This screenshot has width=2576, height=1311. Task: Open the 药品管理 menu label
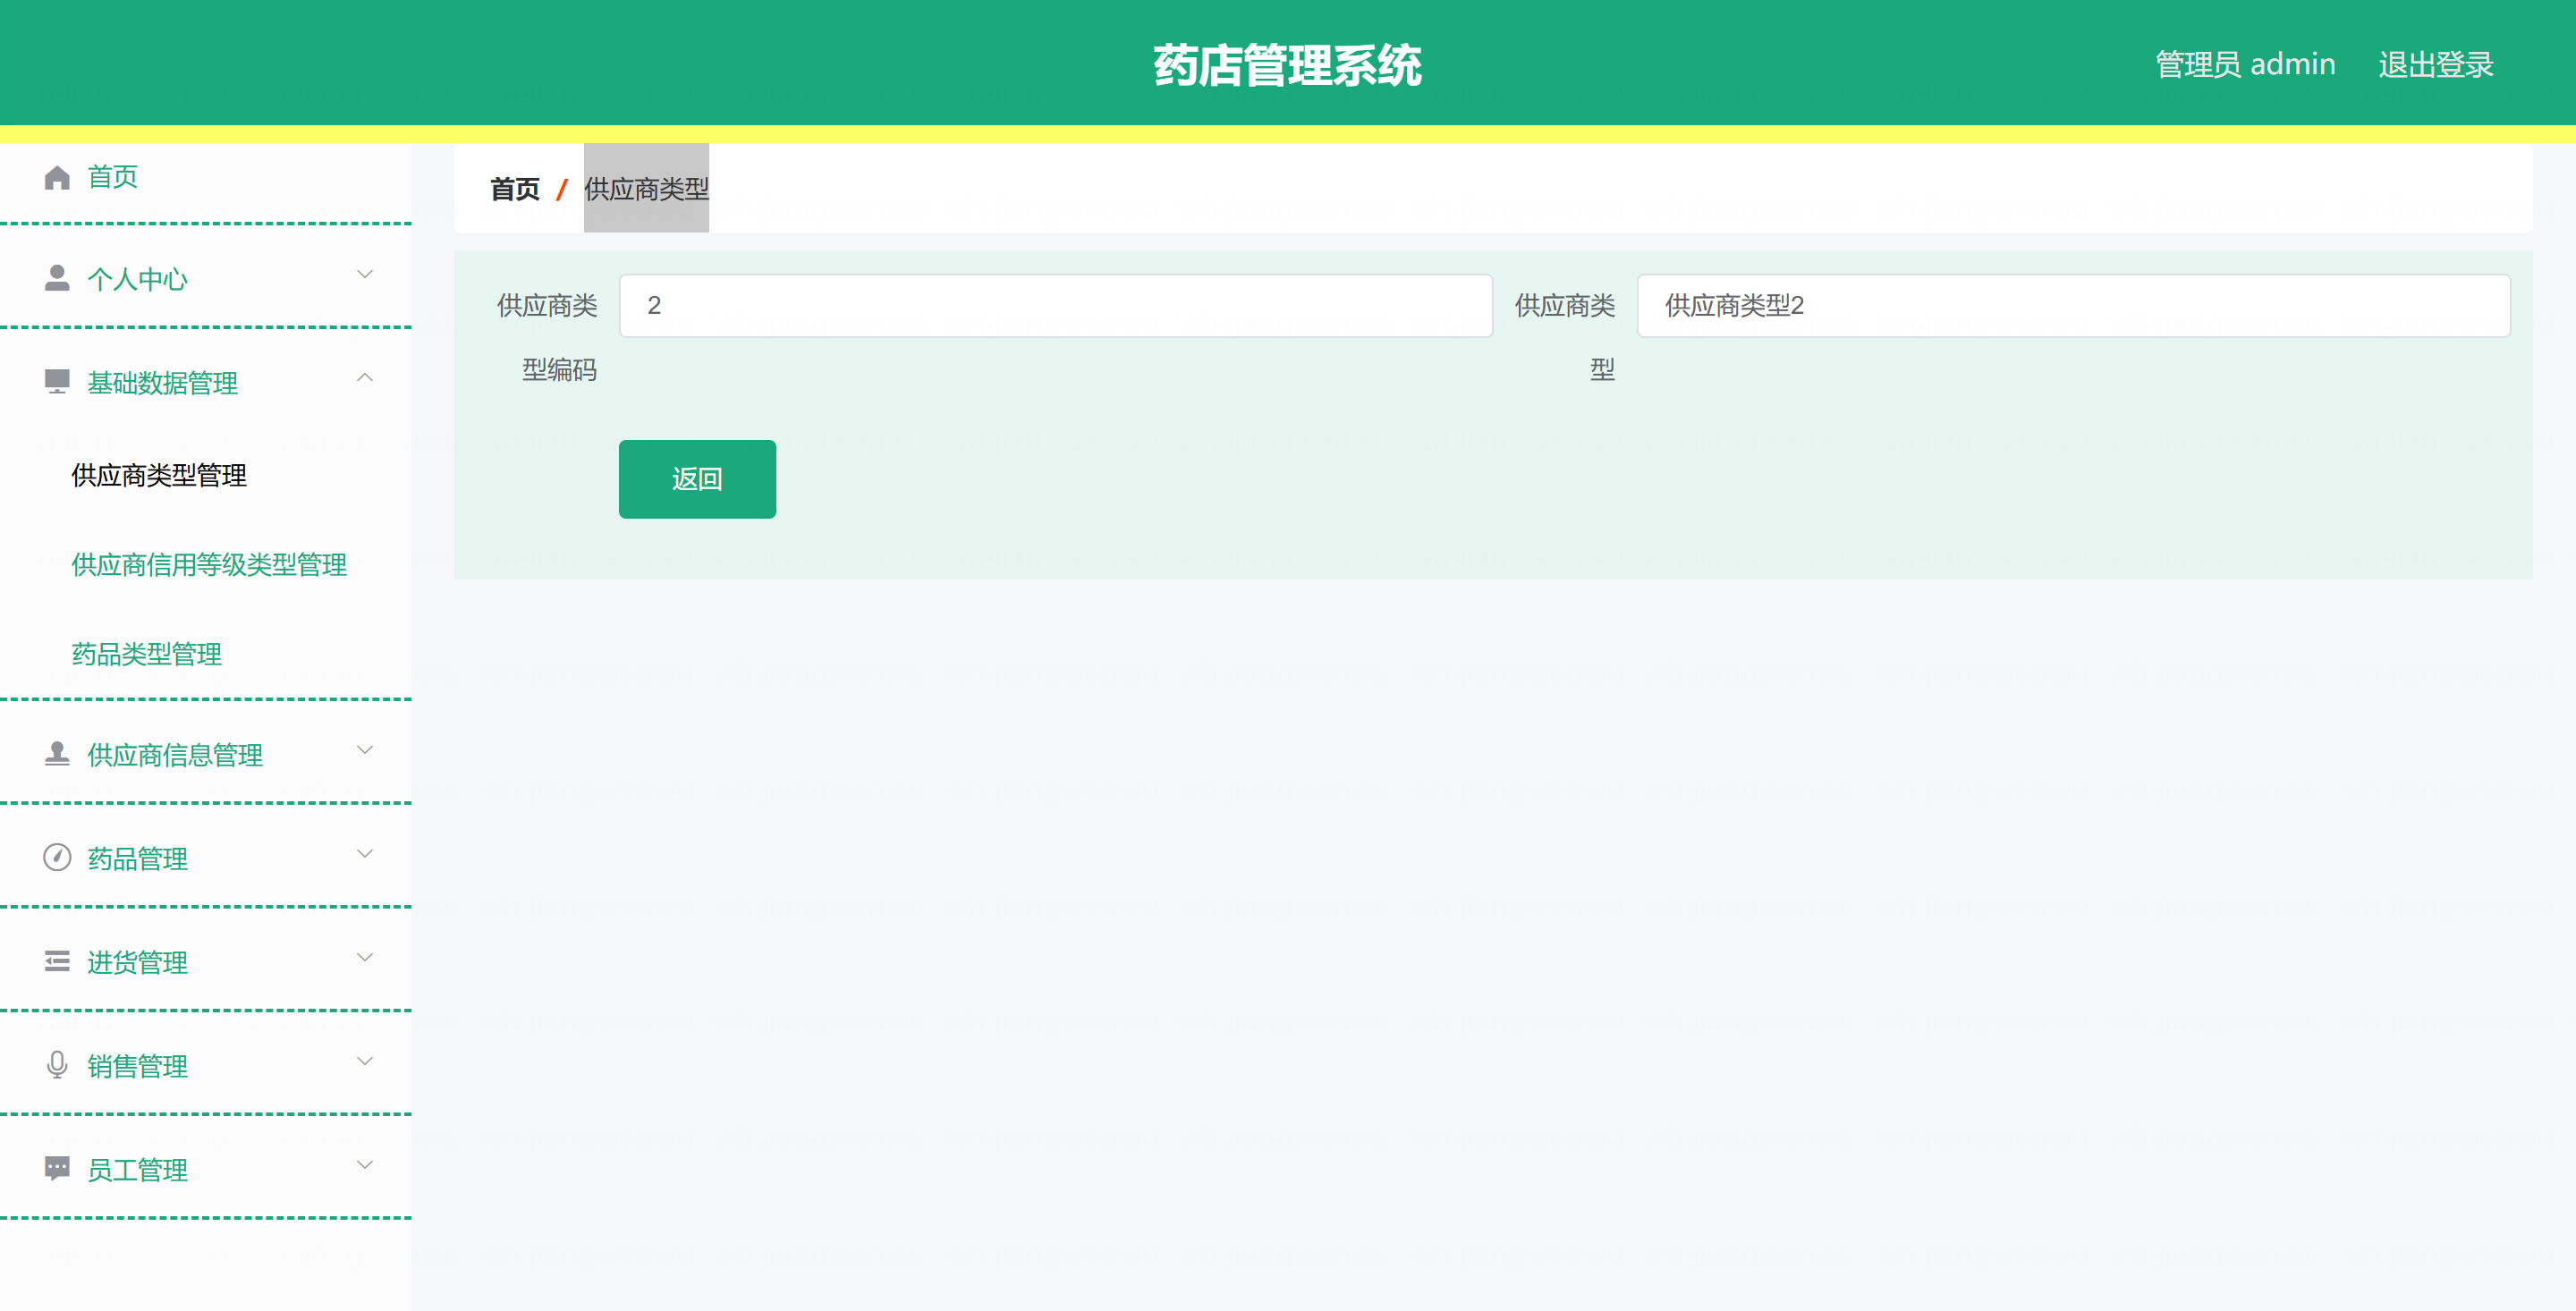point(138,859)
